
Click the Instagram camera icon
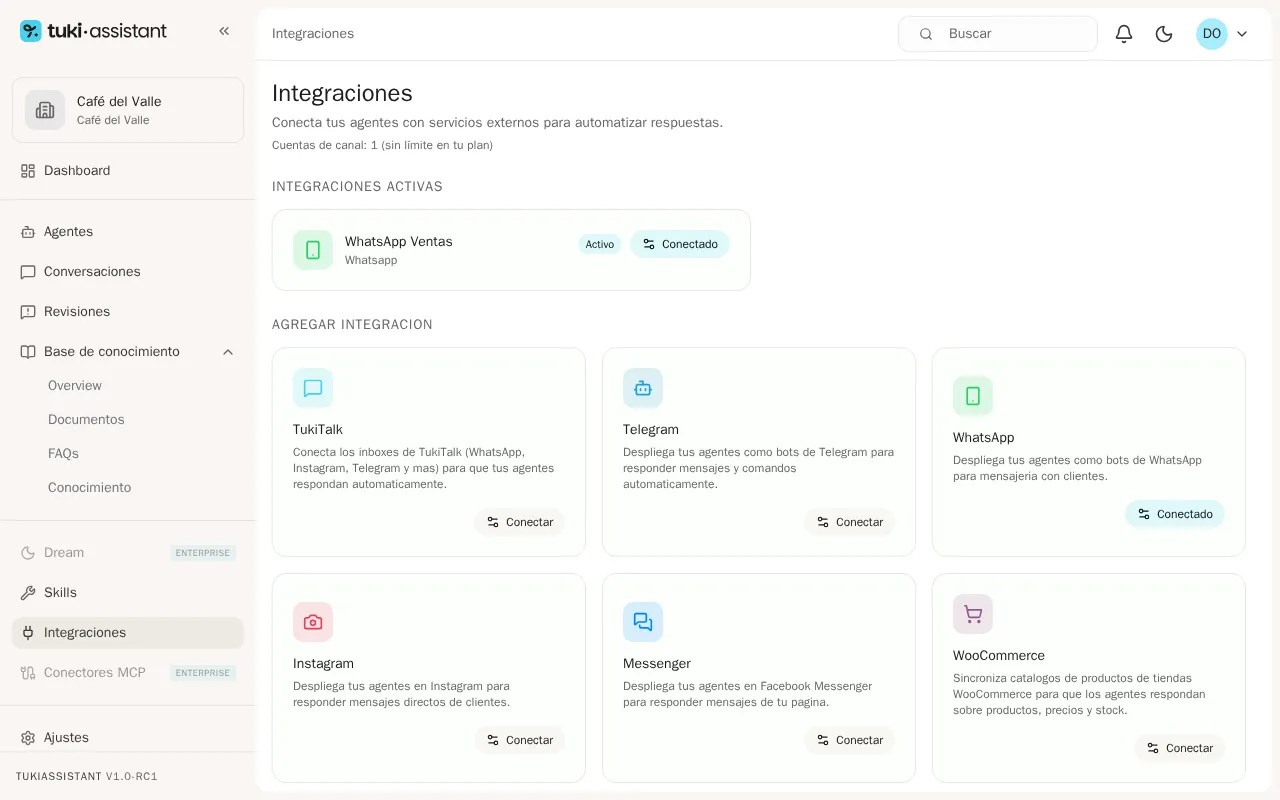click(313, 622)
